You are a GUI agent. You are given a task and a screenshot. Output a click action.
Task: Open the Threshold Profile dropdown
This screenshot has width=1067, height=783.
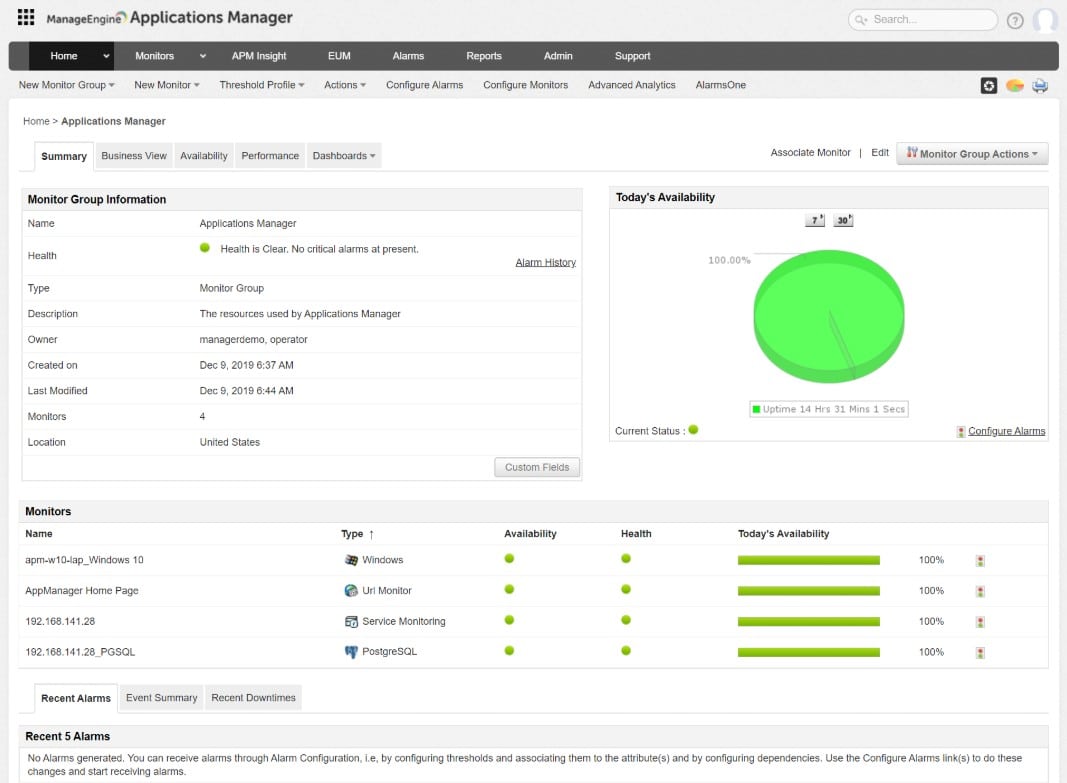point(262,85)
